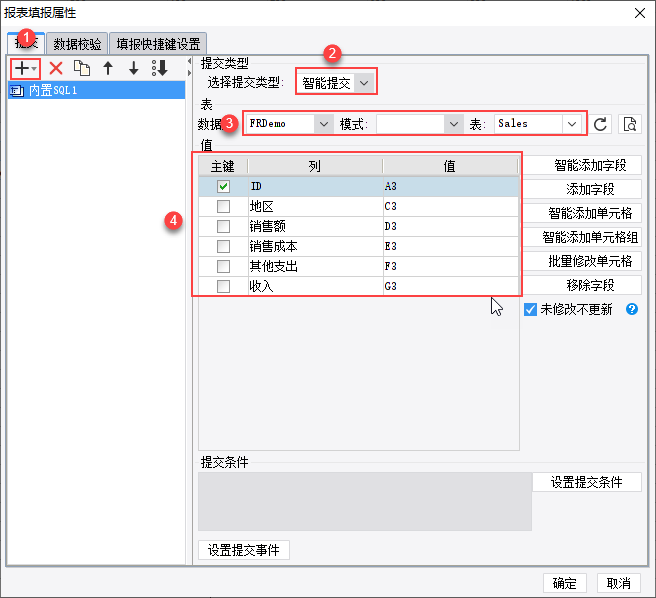Collapse the left panel with the splitter arrow
This screenshot has height=598, width=656.
[189, 62]
